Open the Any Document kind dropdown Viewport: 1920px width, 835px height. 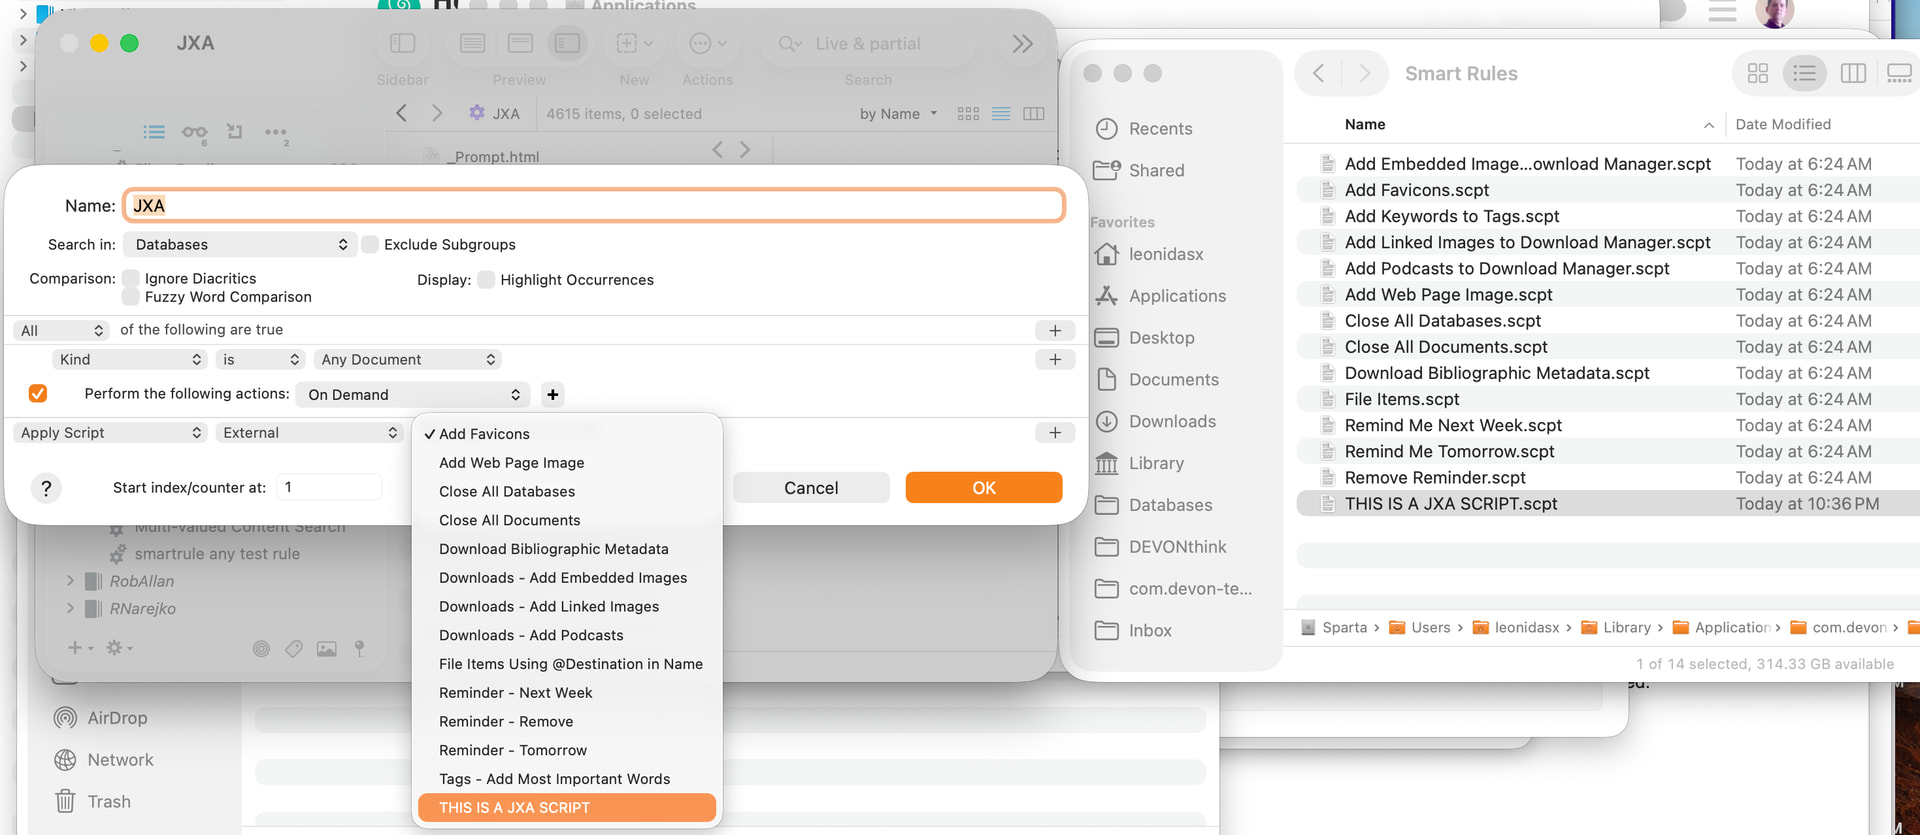pos(407,360)
